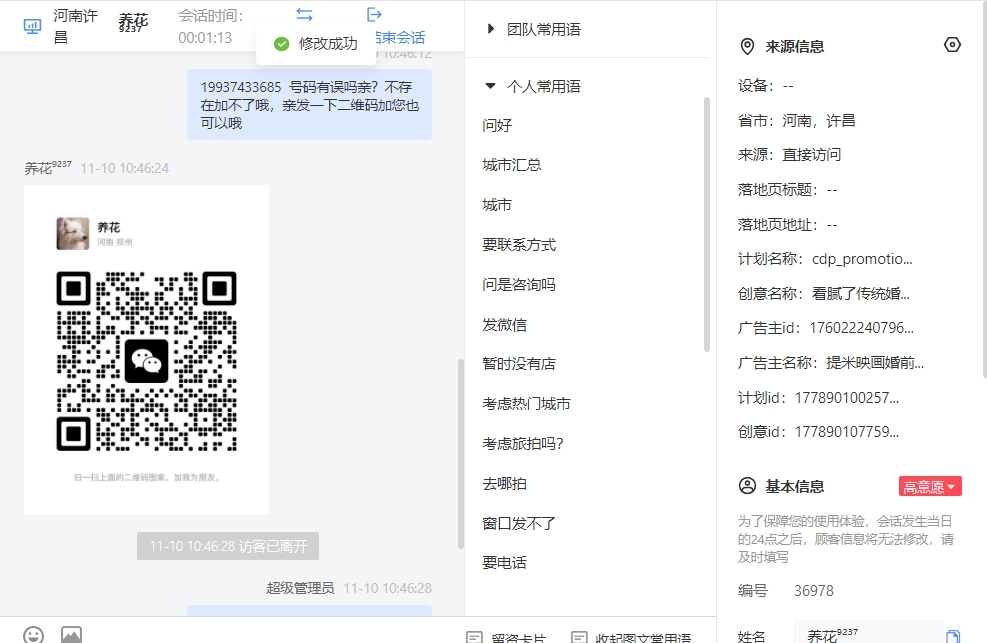Select the 城市汇总 quick phrase
The height and width of the screenshot is (643, 987).
512,165
